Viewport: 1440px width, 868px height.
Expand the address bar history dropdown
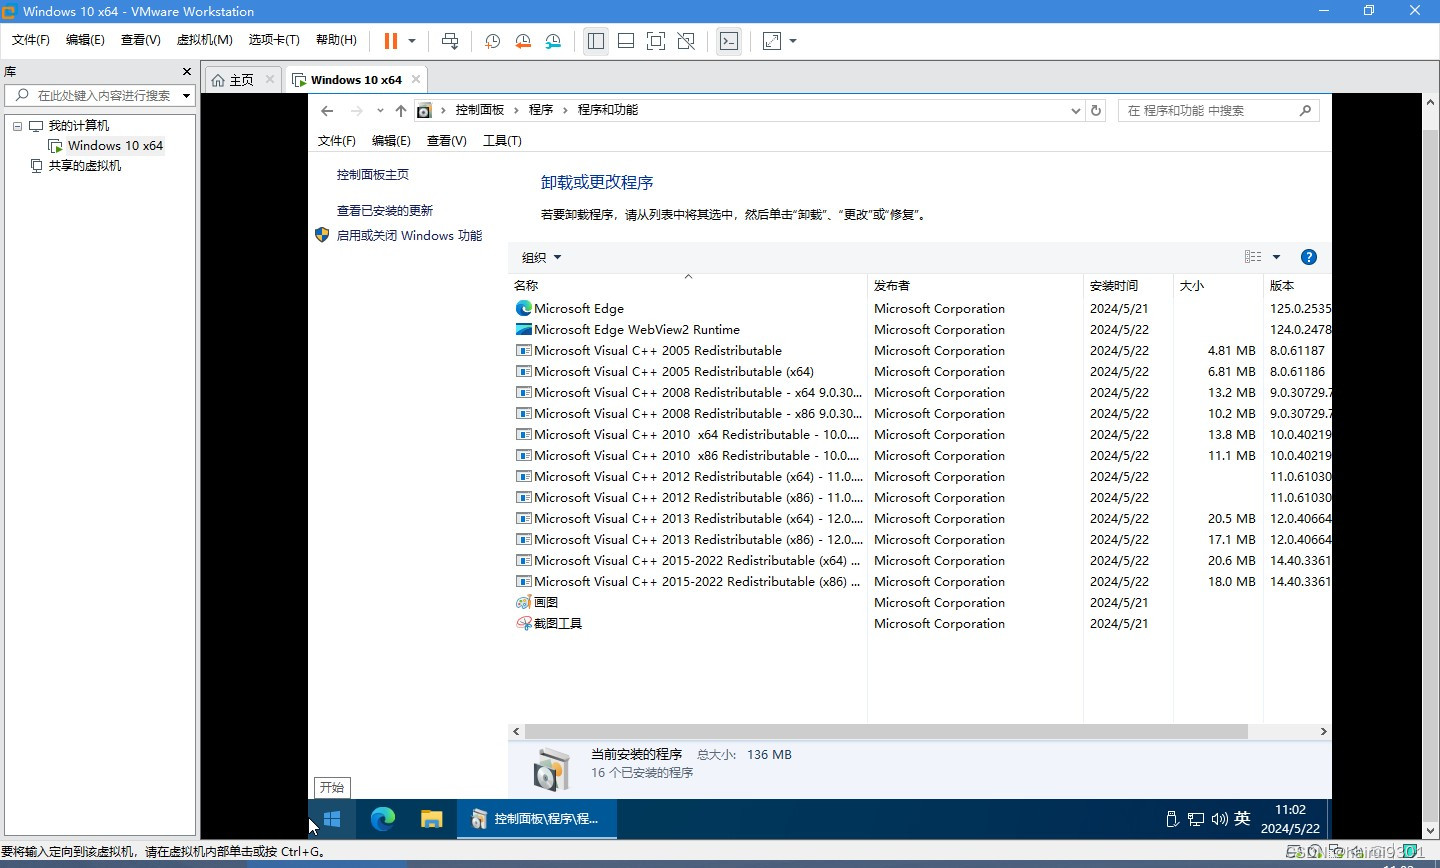tap(1075, 111)
